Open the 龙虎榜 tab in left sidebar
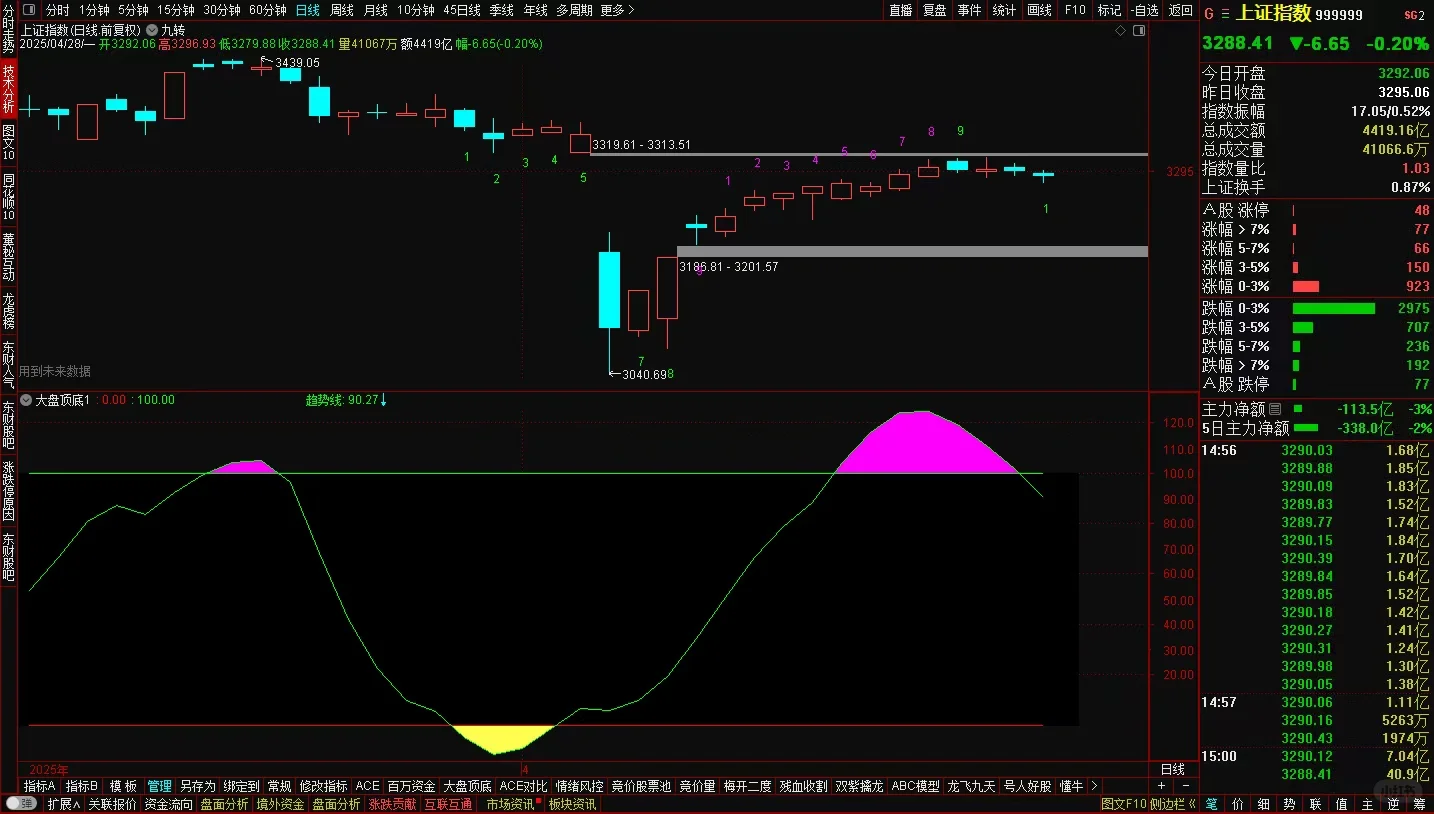Image resolution: width=1434 pixels, height=814 pixels. point(8,313)
